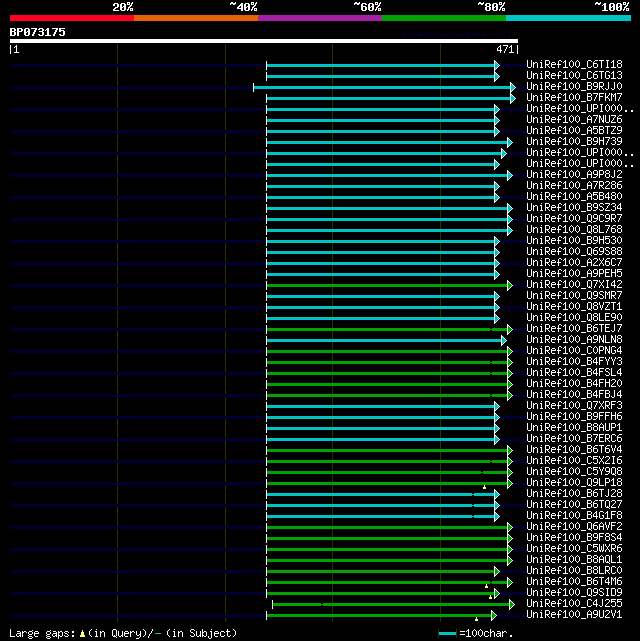
Task: Select the UniRef100_Q8VZT1 label
Action: click(x=574, y=307)
